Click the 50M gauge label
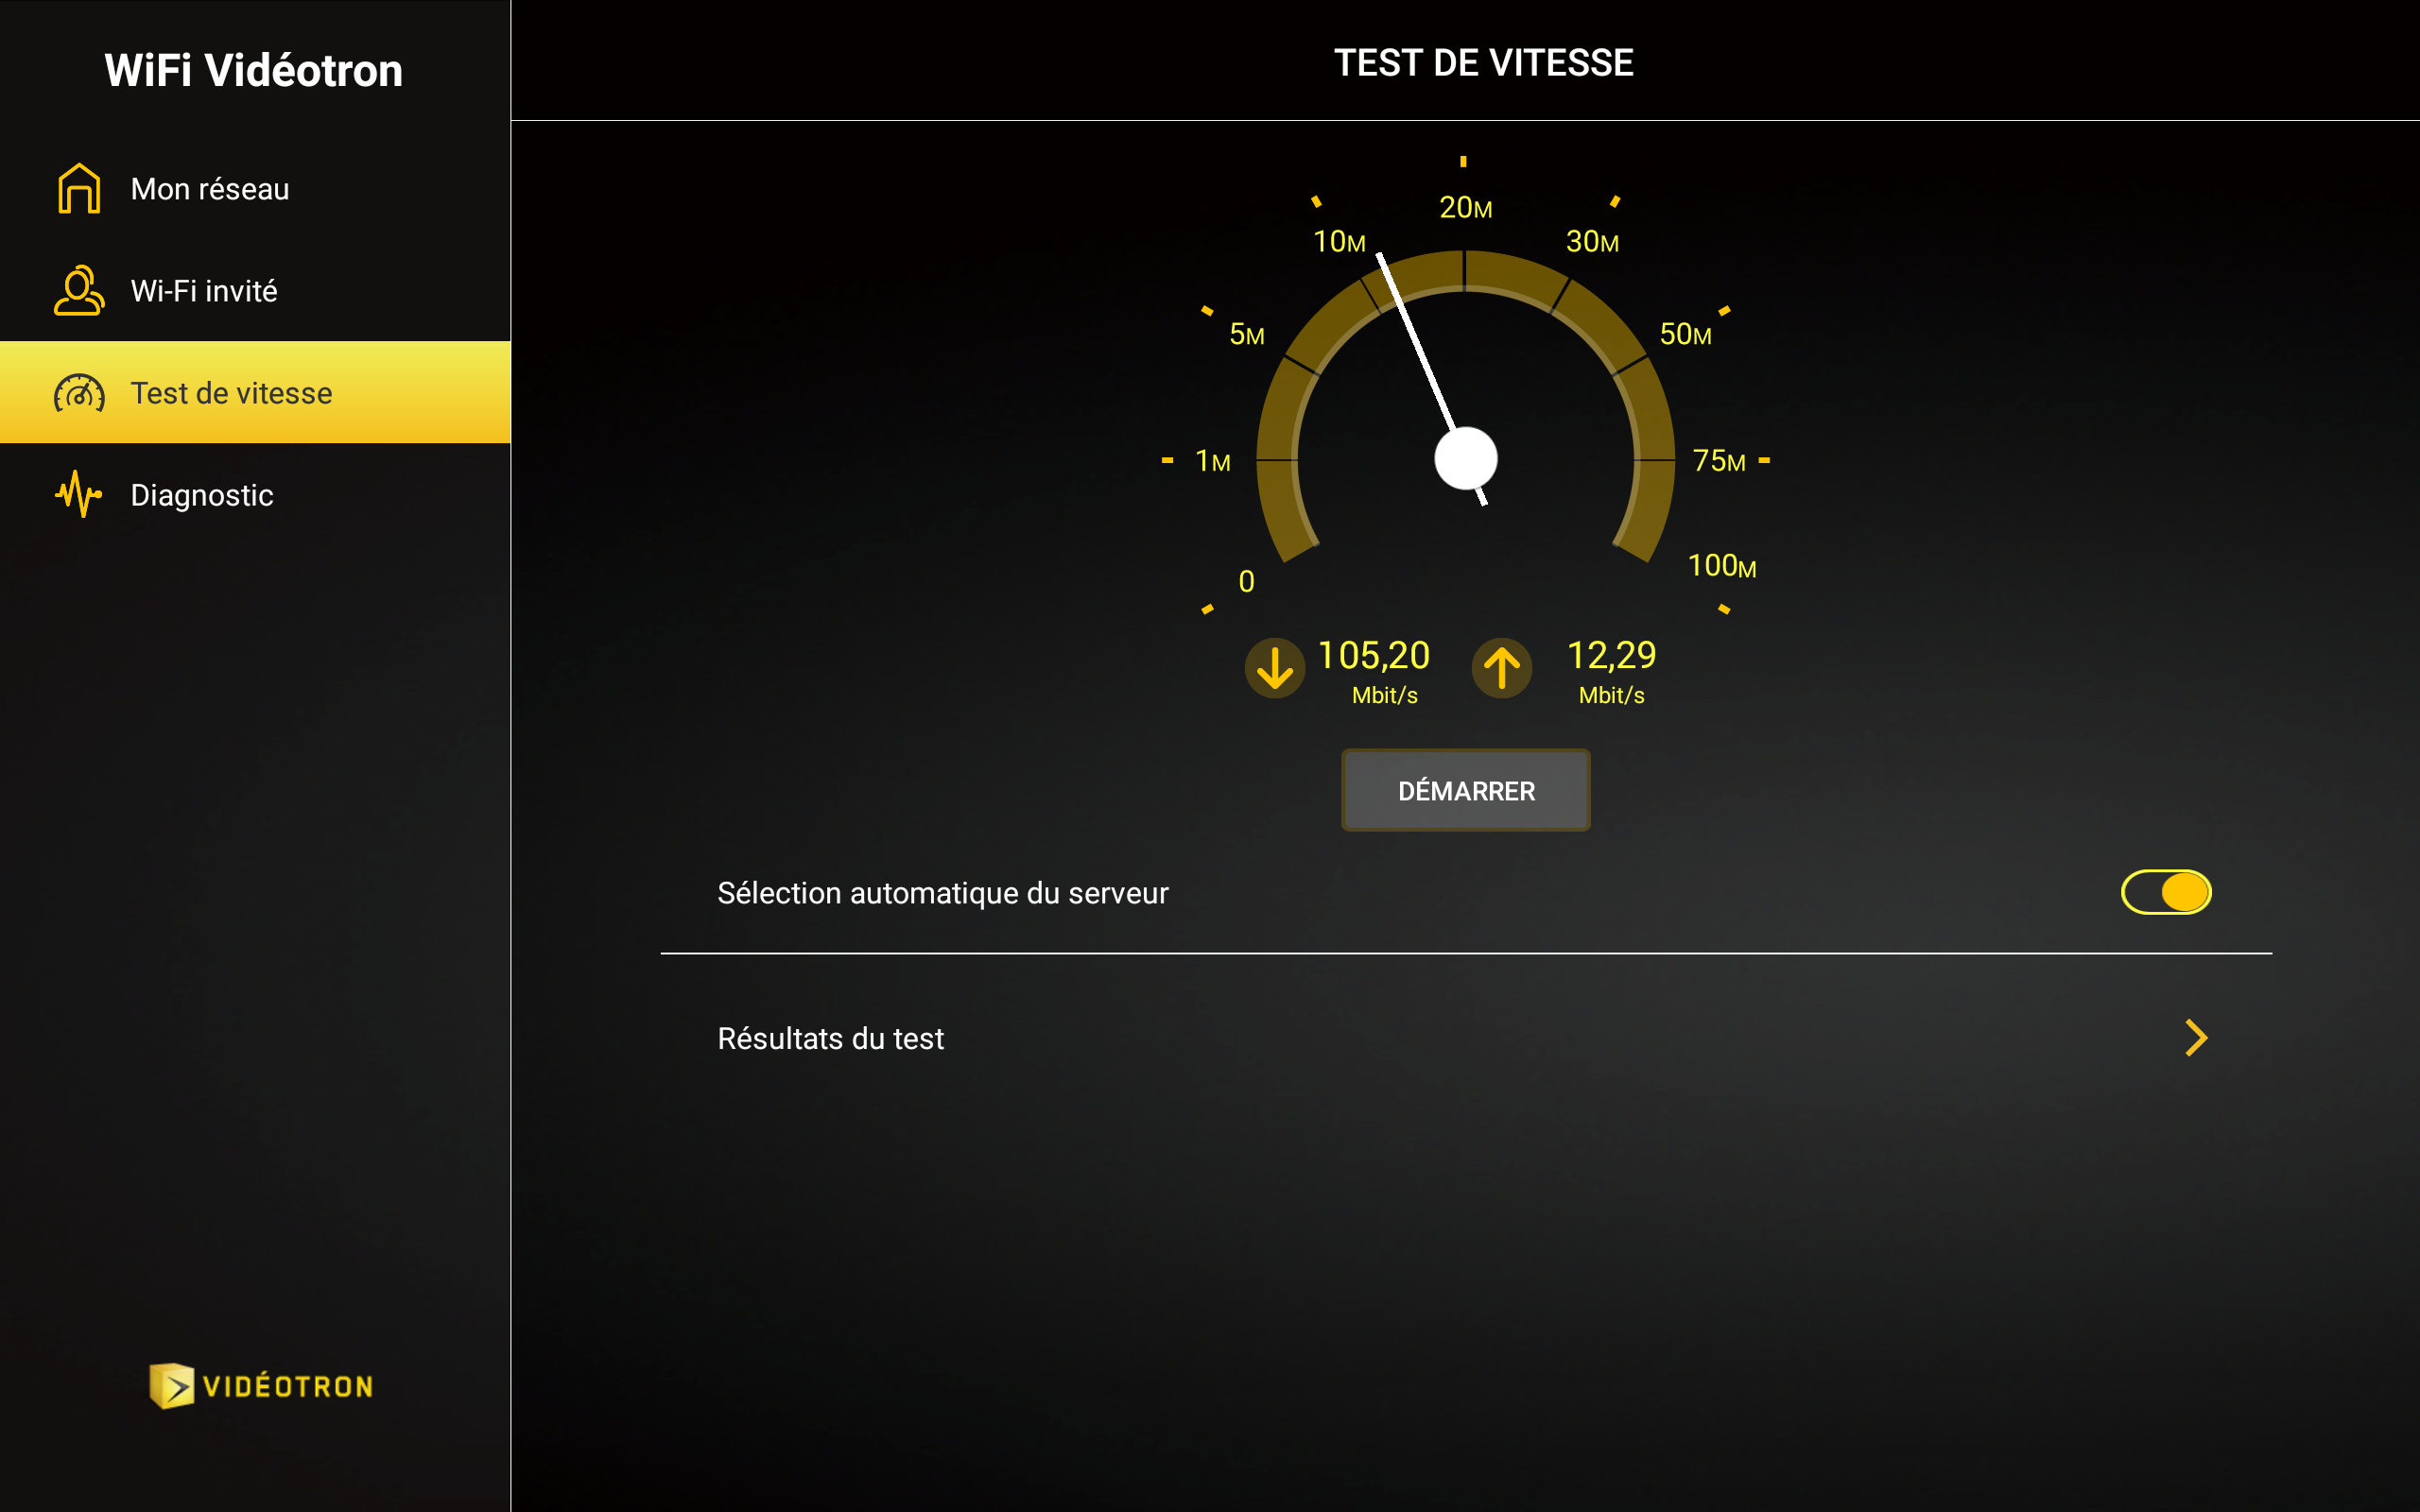Viewport: 2420px width, 1512px height. [1685, 334]
